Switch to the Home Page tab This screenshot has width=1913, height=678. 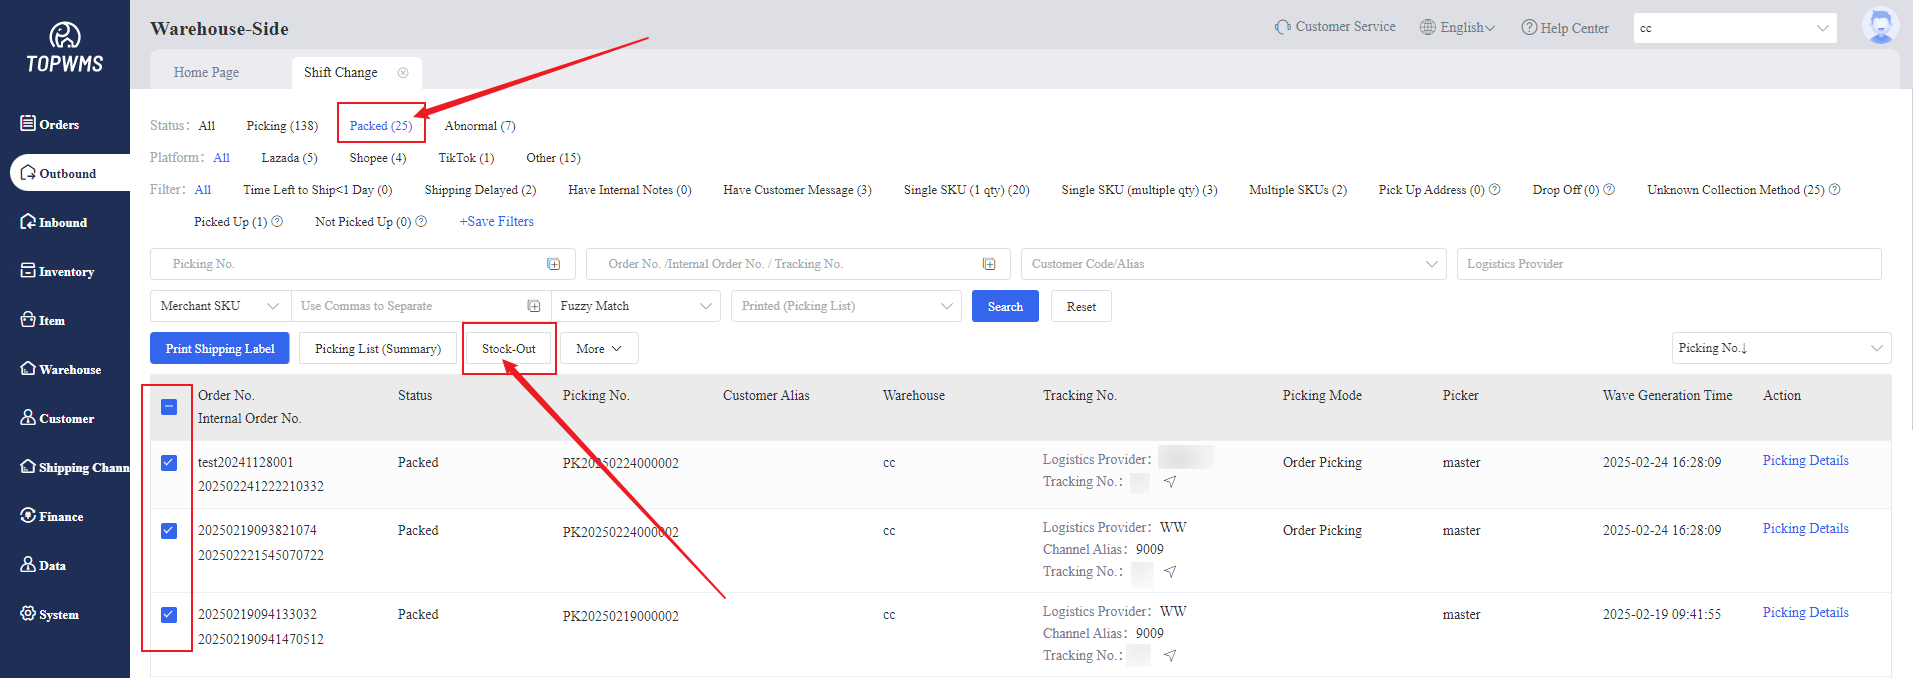coord(206,73)
